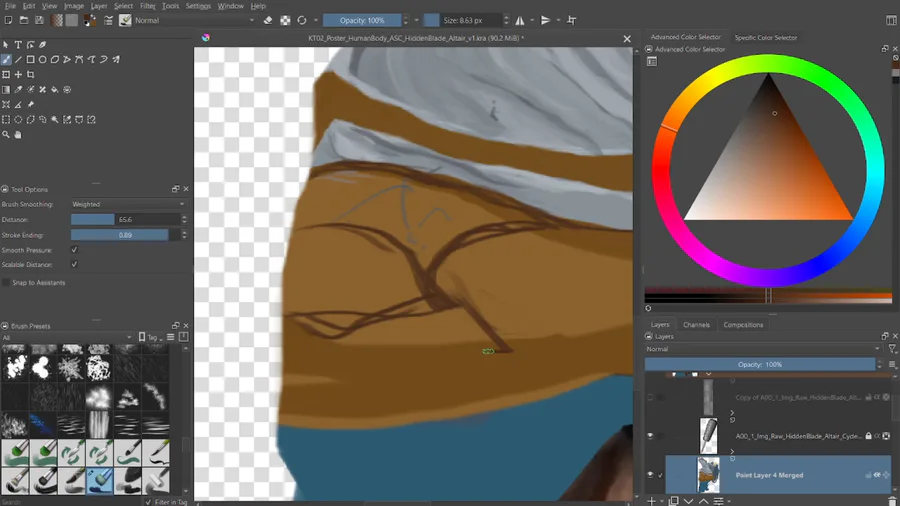Toggle alpha lock on Paint Layer 4 Merged
The width and height of the screenshot is (900, 506).
click(877, 475)
